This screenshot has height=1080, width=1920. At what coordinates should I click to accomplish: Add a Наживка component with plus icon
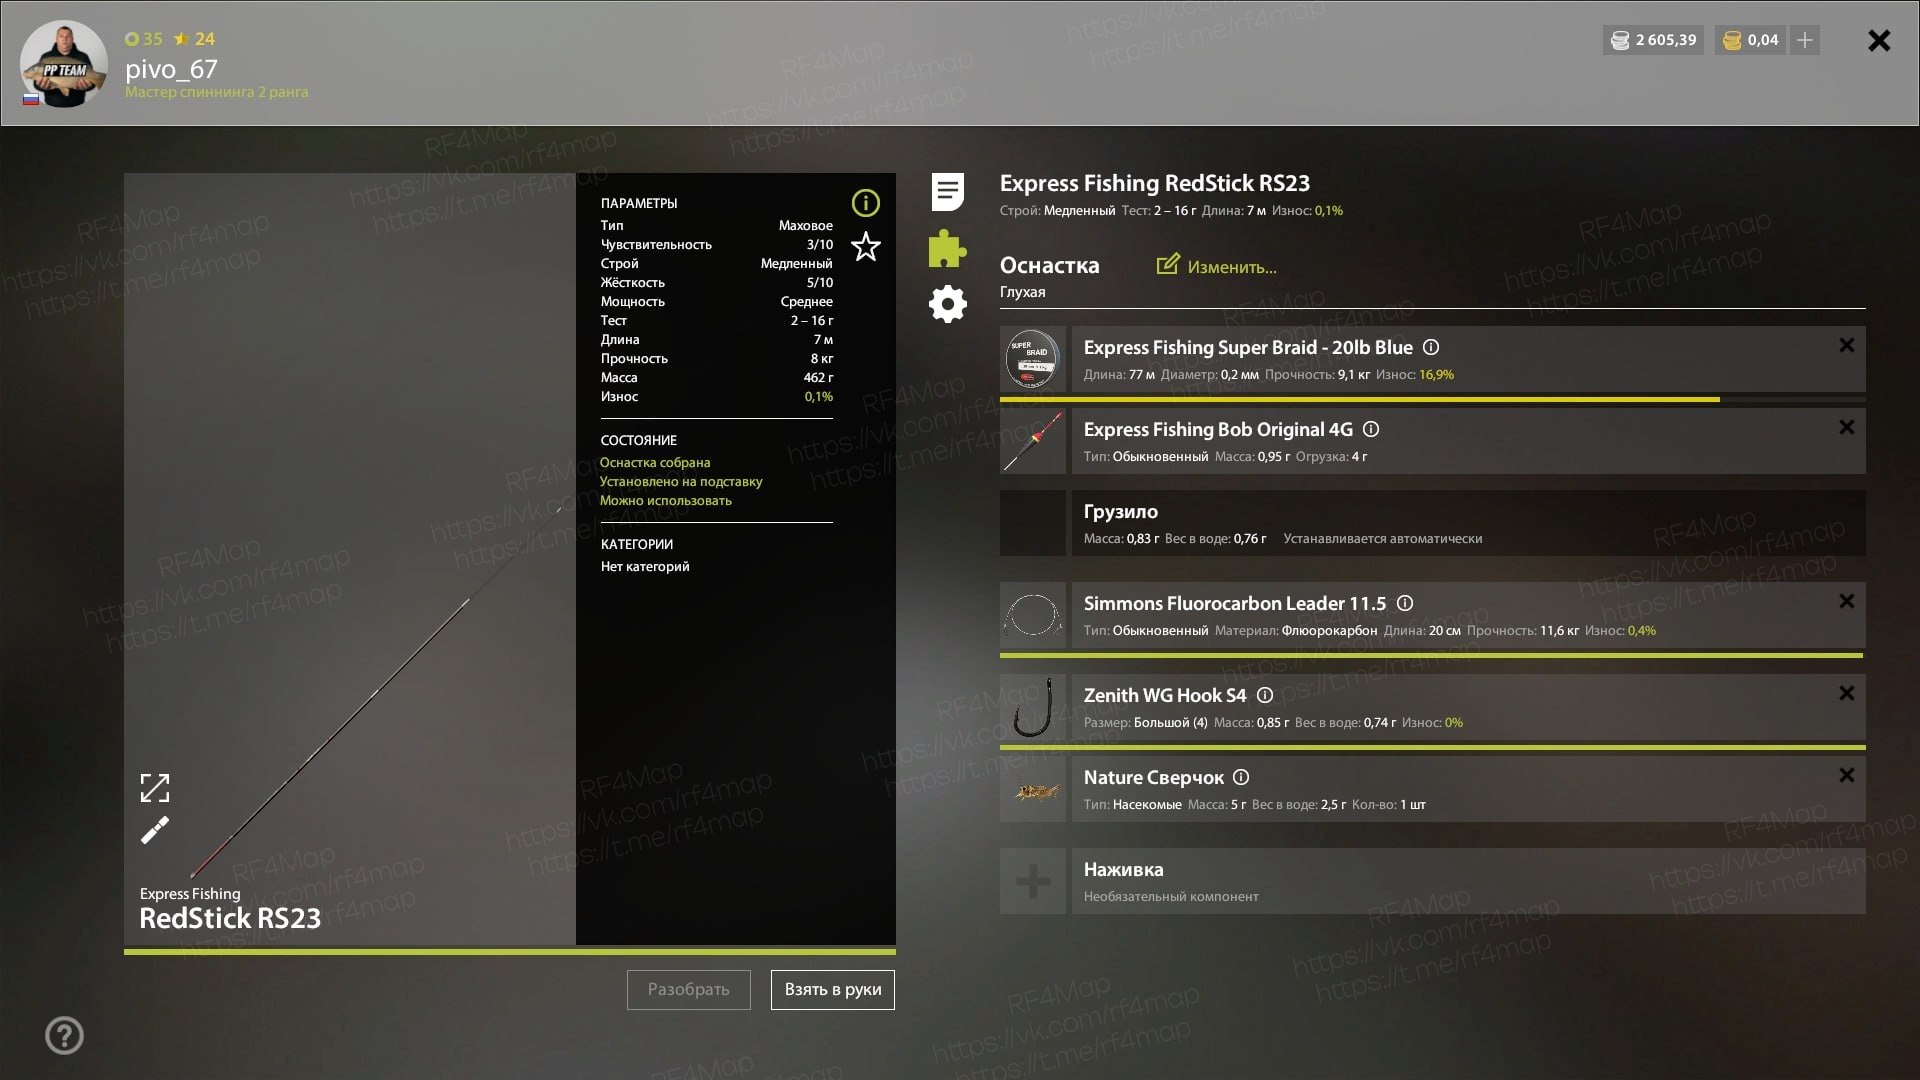[1033, 881]
